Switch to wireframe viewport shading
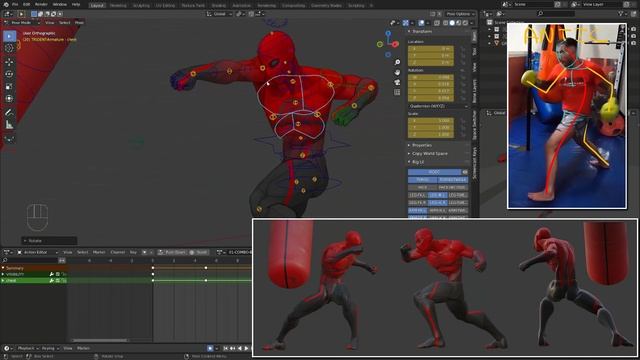 click(x=445, y=23)
